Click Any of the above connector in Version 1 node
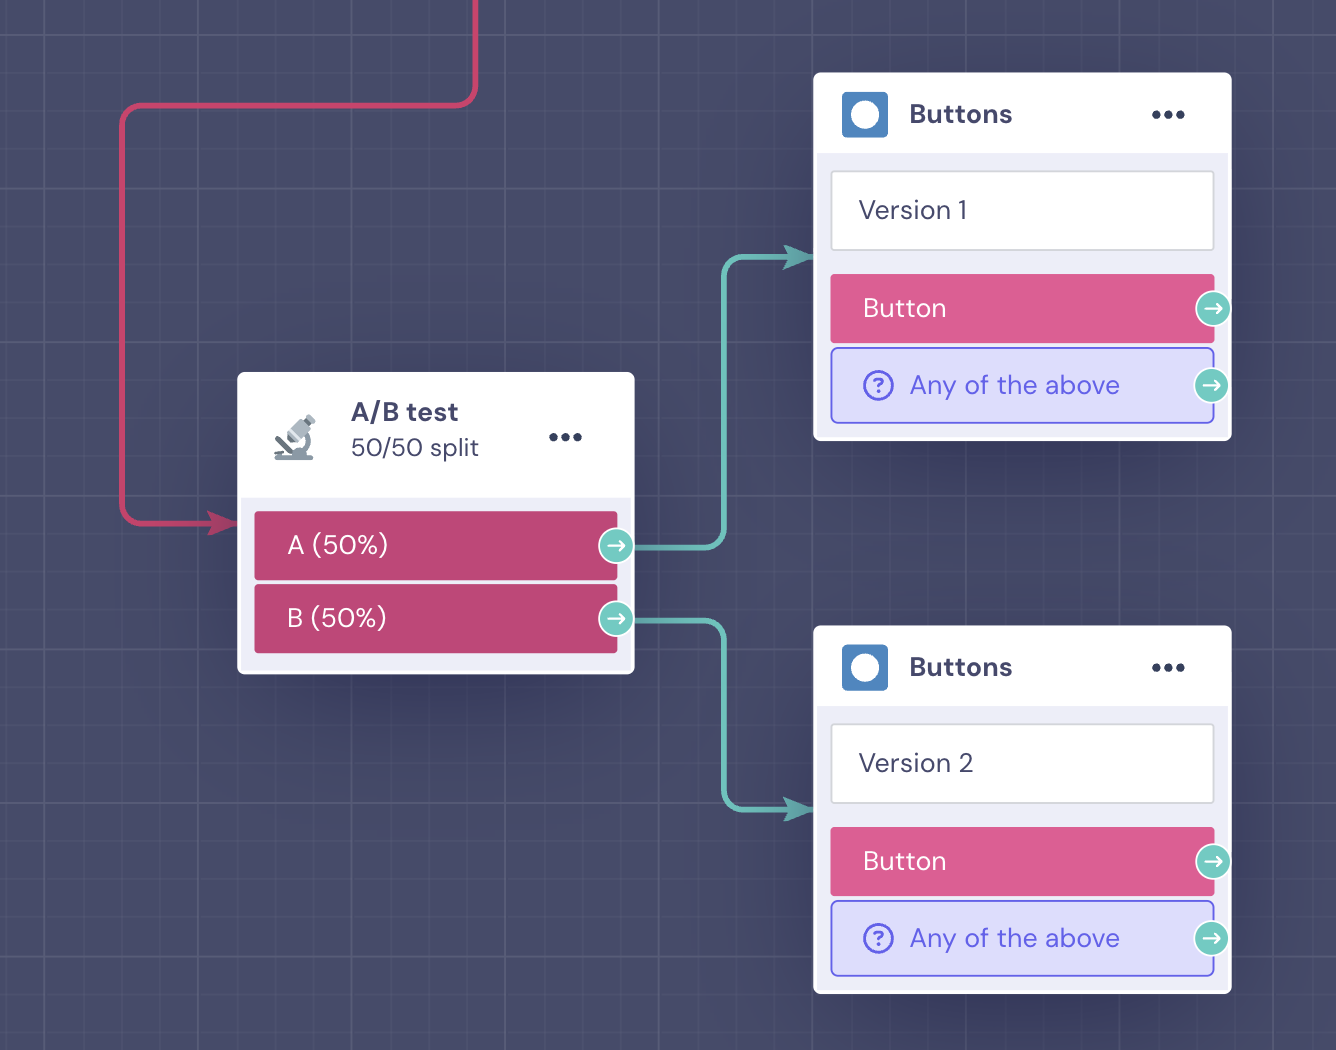This screenshot has height=1050, width=1336. pos(1212,385)
